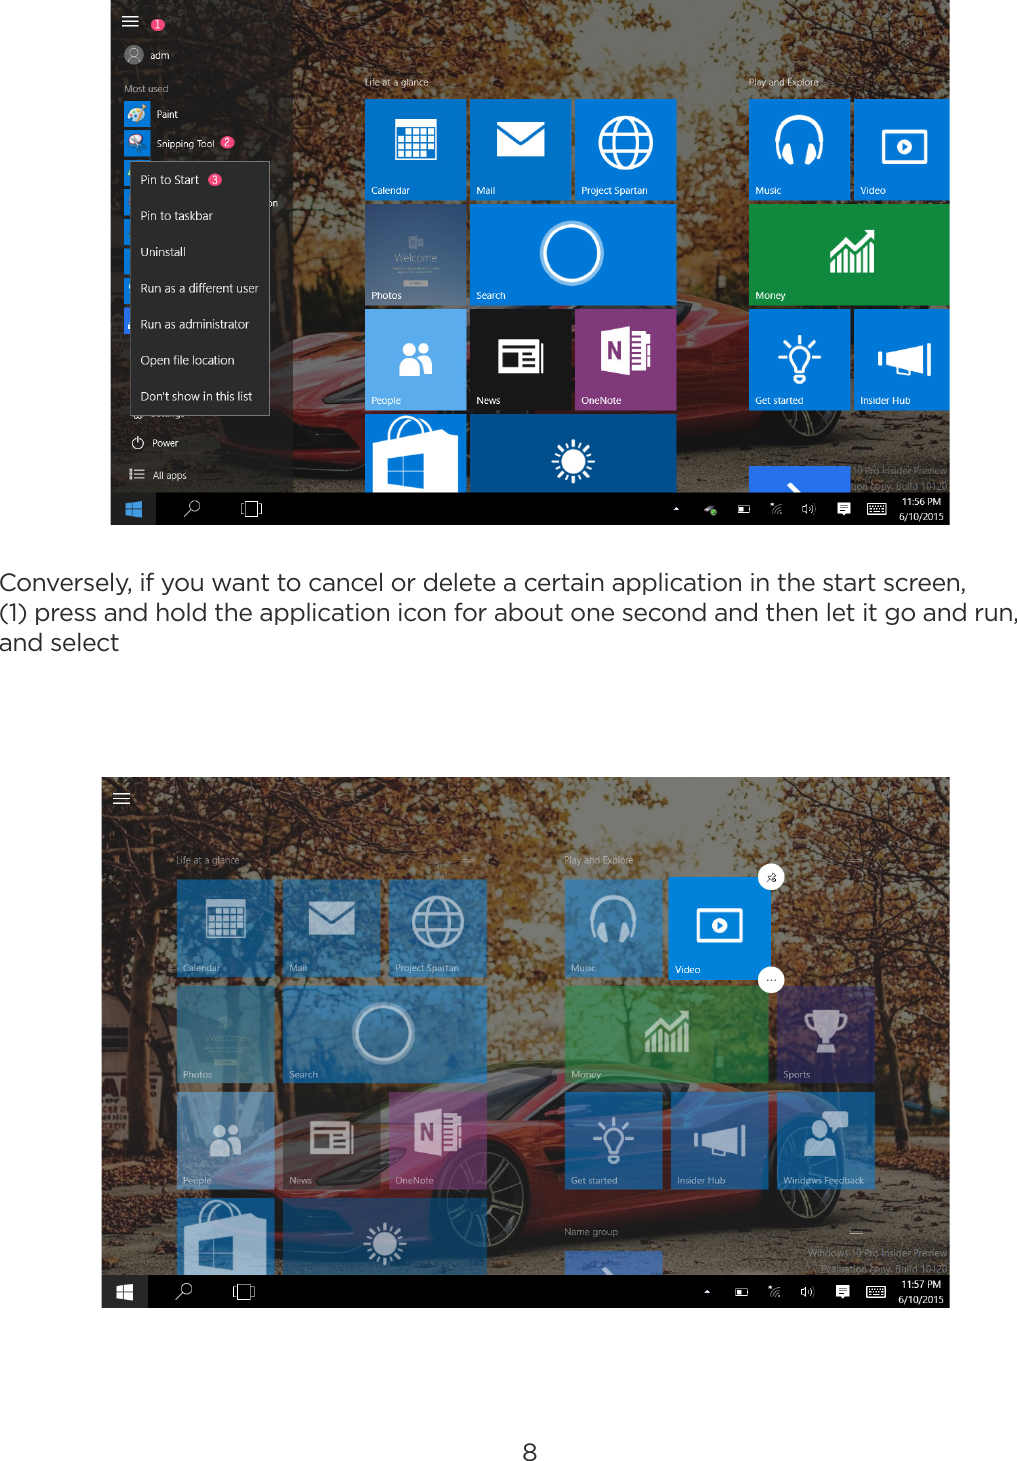This screenshot has height=1461, width=1017.
Task: Open People tile in upper screenshot
Action: (x=416, y=360)
